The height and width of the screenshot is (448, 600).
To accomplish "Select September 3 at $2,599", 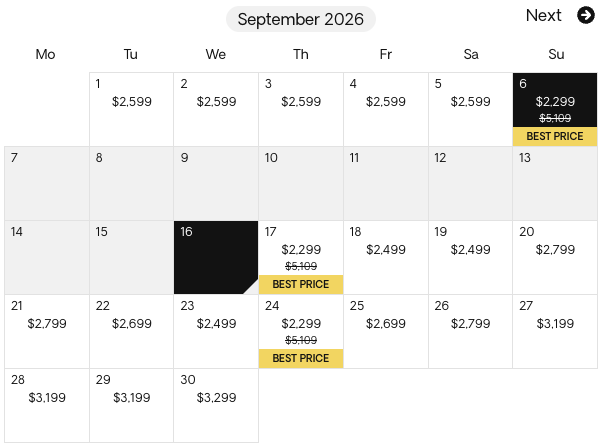I will pyautogui.click(x=301, y=109).
